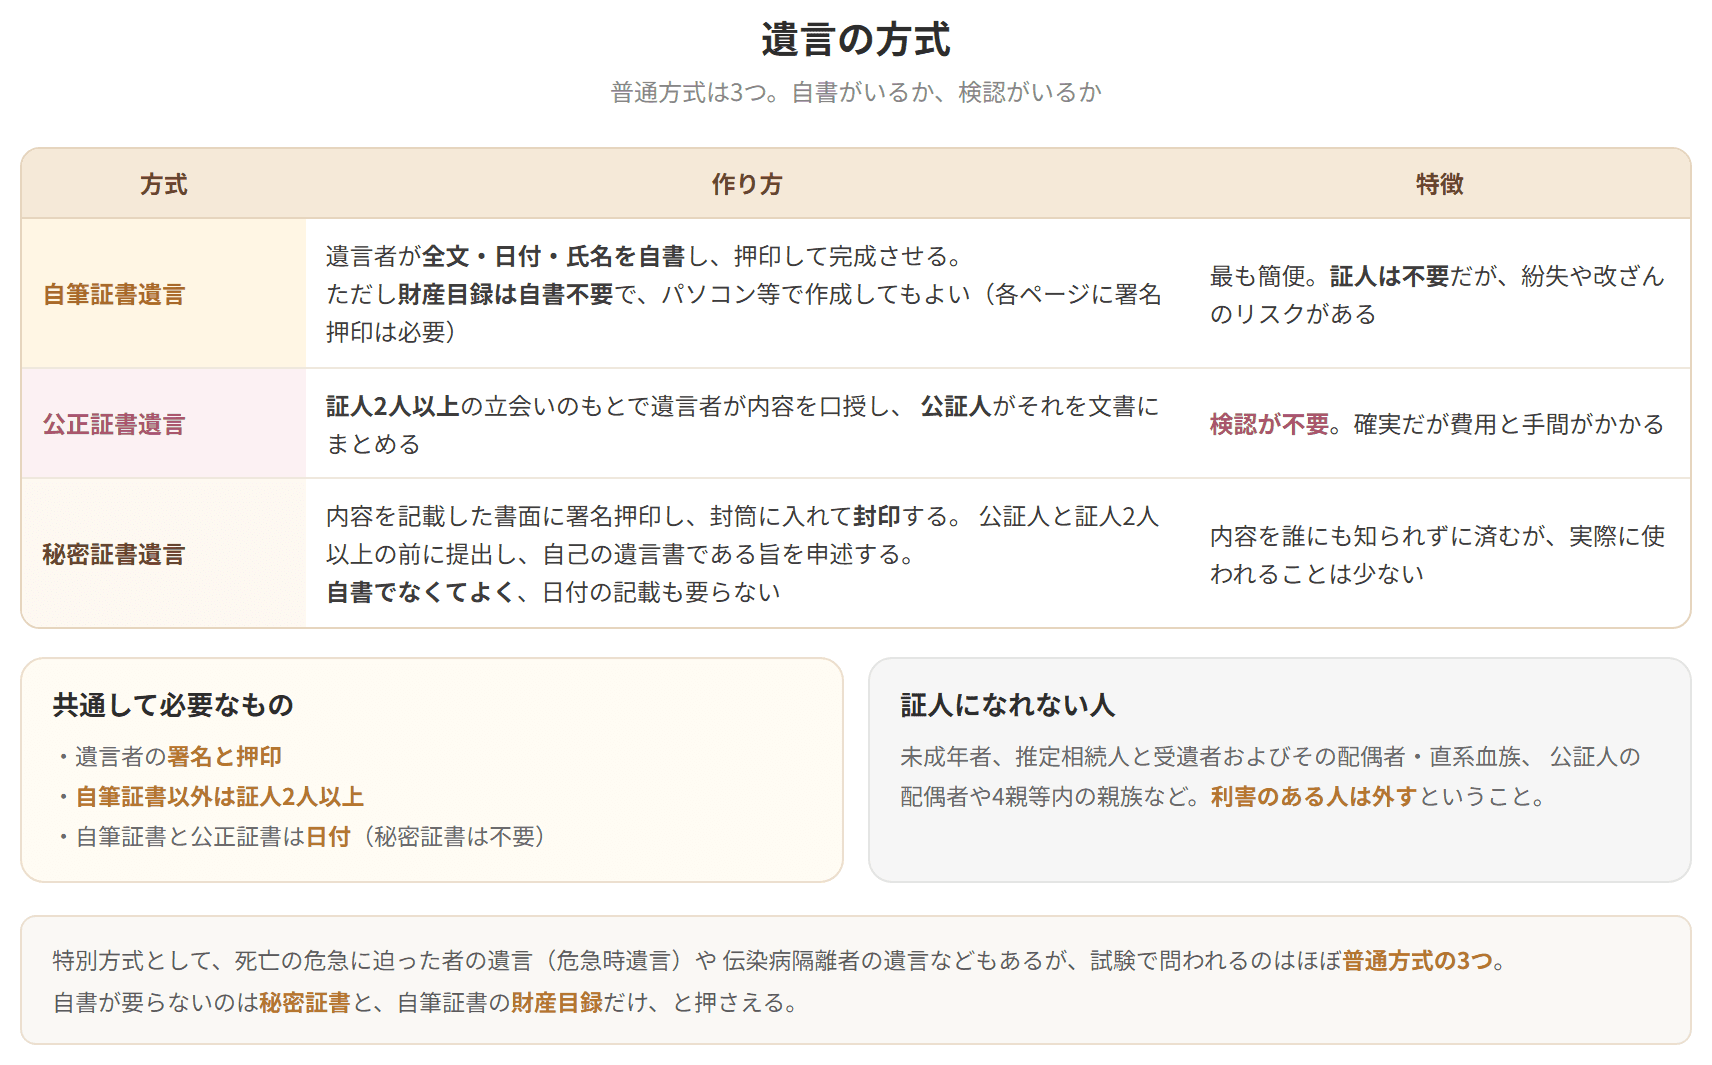This screenshot has width=1712, height=1065.
Task: Click bold text 財産目録は自書不要
Action: (x=506, y=295)
